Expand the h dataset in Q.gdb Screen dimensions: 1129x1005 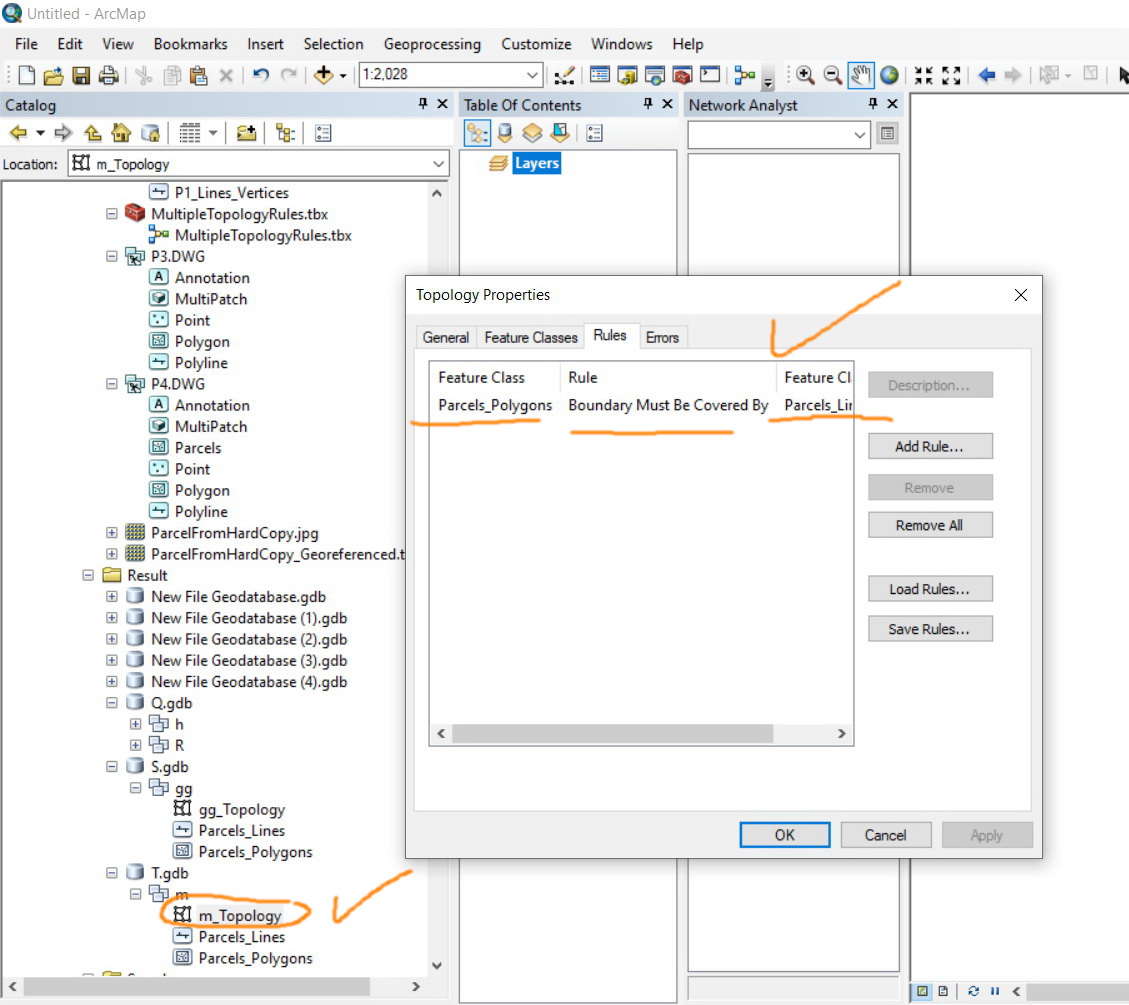[x=135, y=724]
